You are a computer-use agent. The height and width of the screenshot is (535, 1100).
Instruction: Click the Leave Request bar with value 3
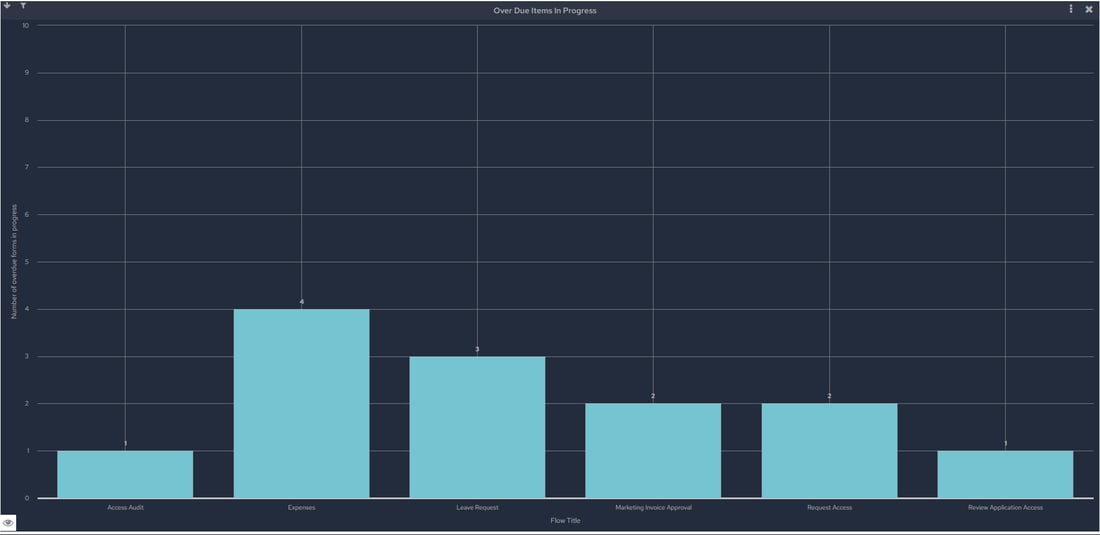pyautogui.click(x=477, y=427)
